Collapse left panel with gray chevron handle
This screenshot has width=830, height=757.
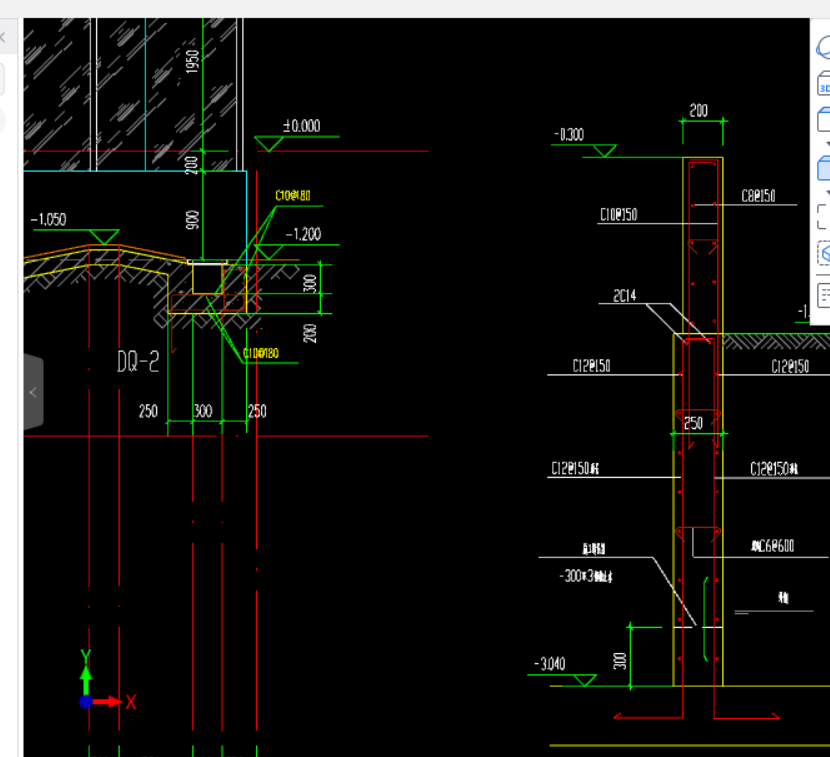(x=33, y=392)
